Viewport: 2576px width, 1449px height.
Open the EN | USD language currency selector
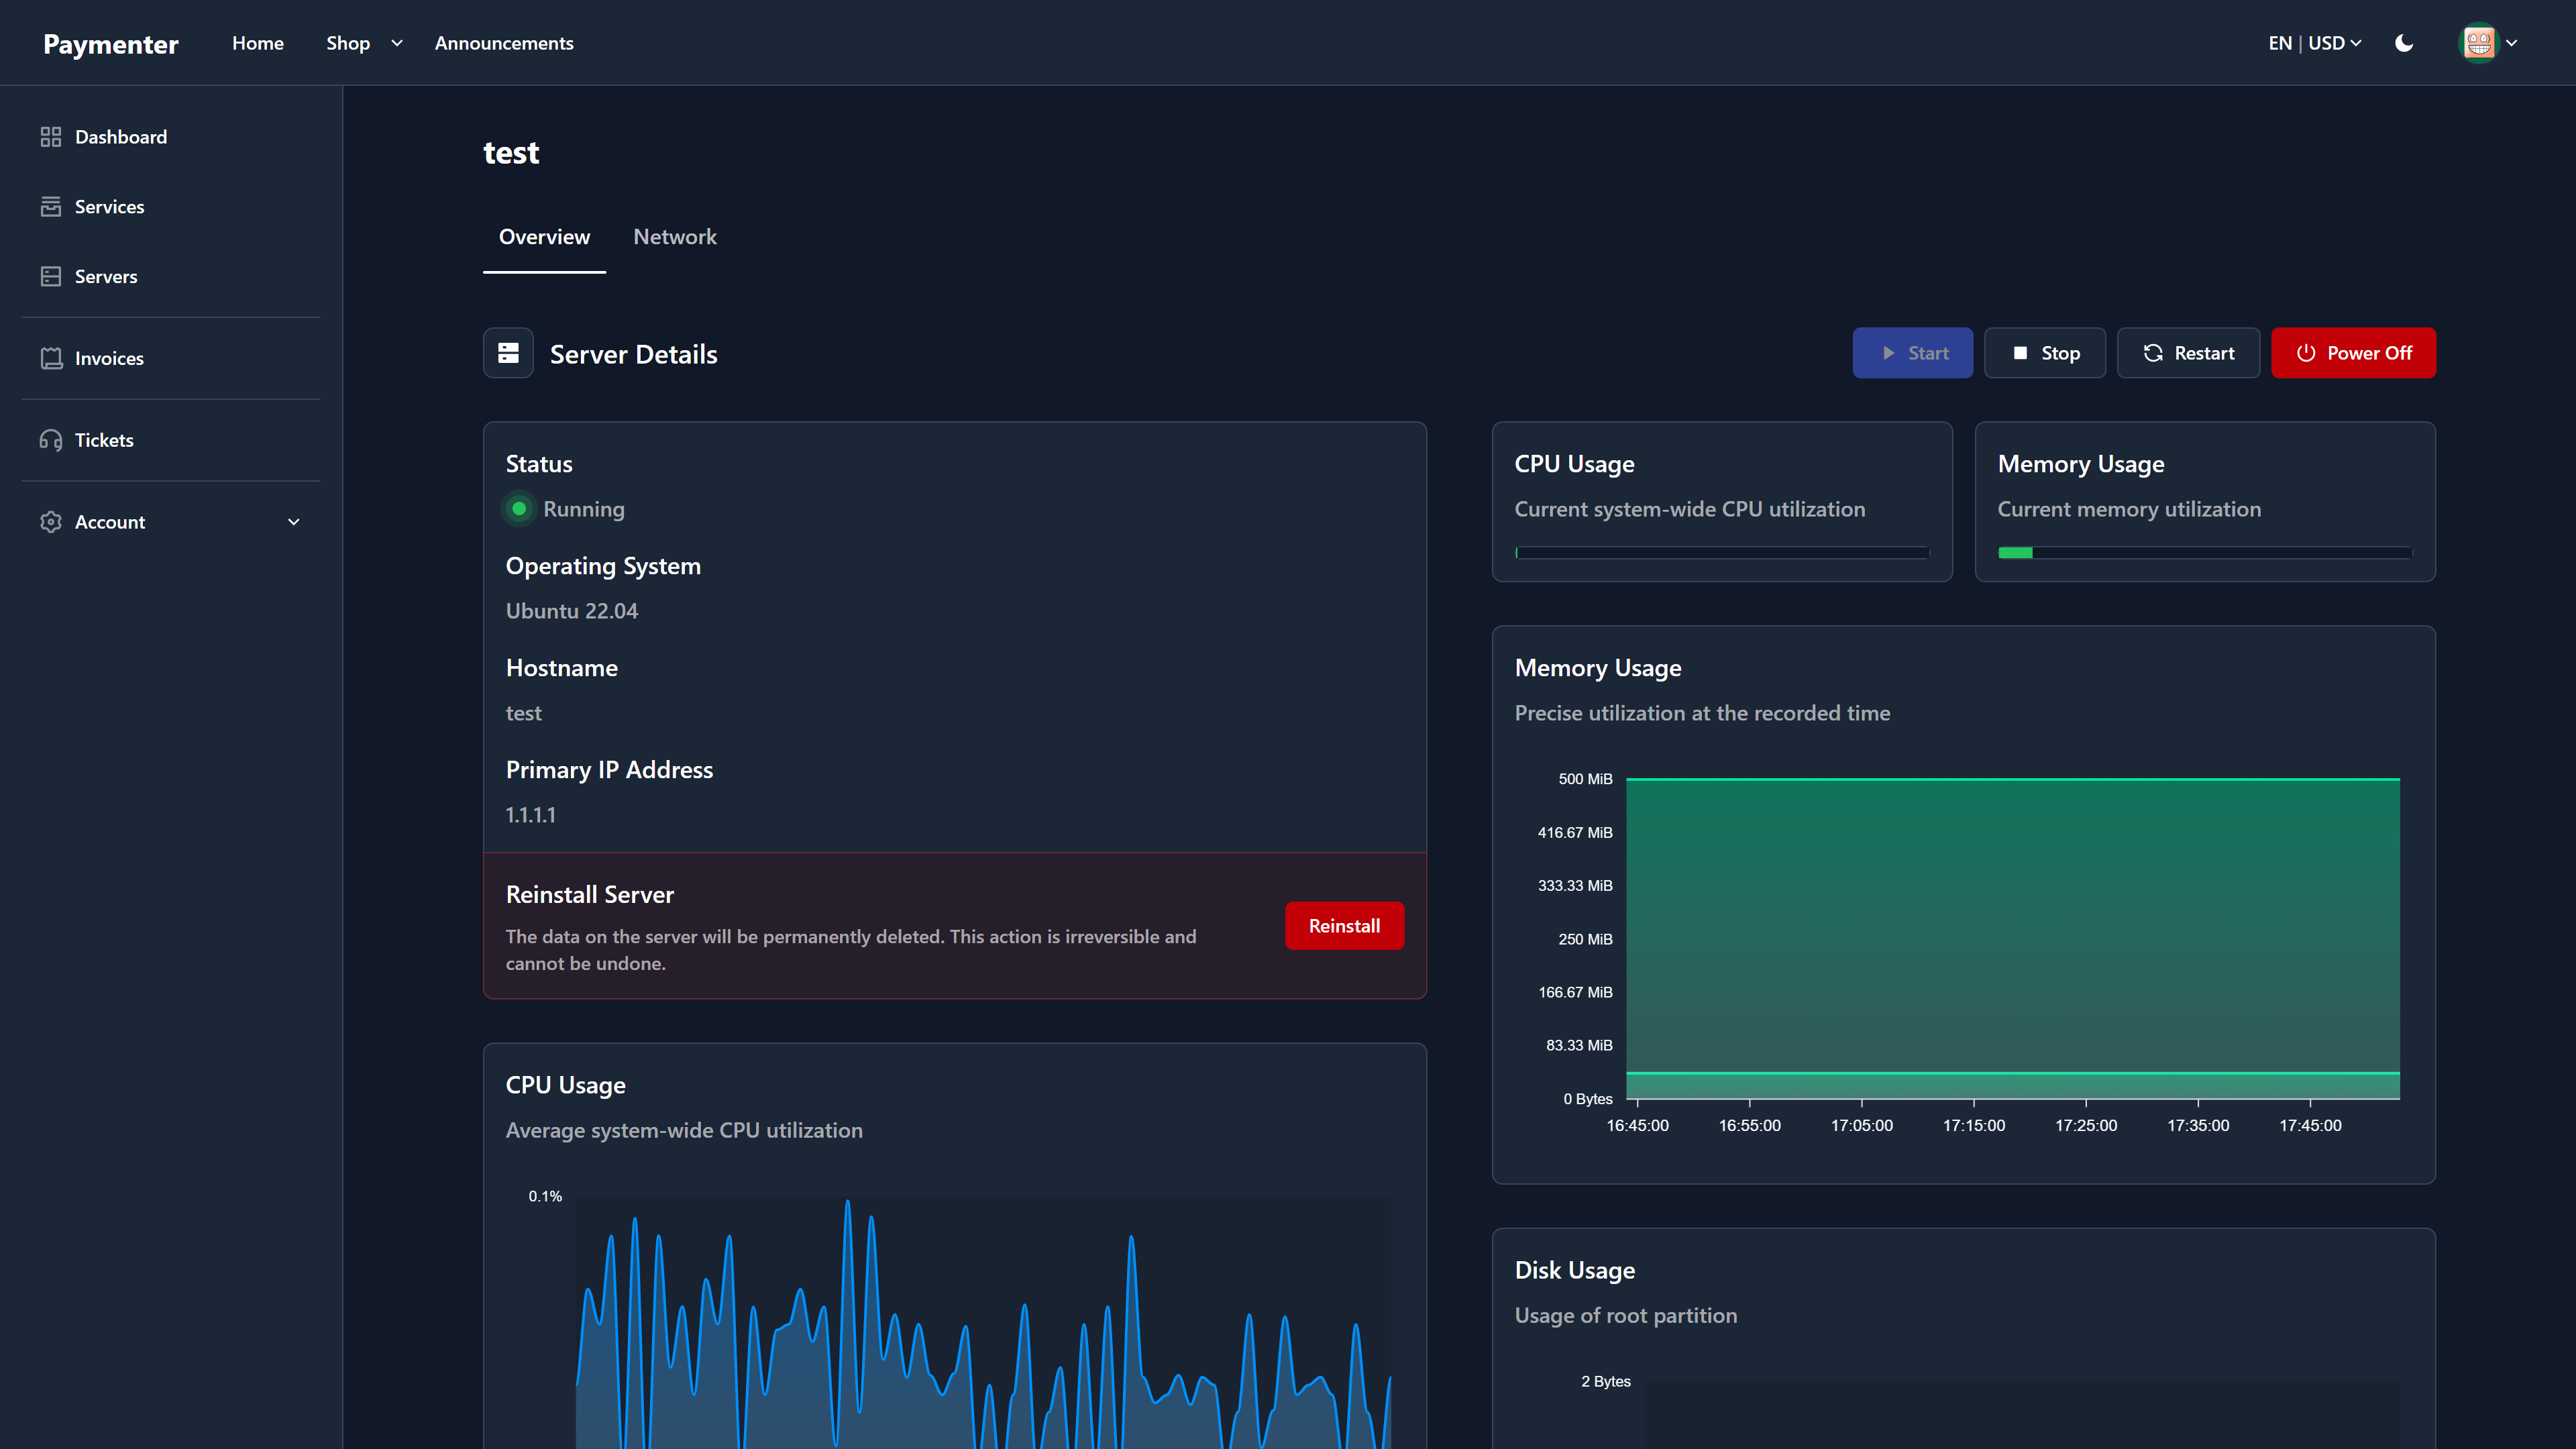(x=2315, y=43)
